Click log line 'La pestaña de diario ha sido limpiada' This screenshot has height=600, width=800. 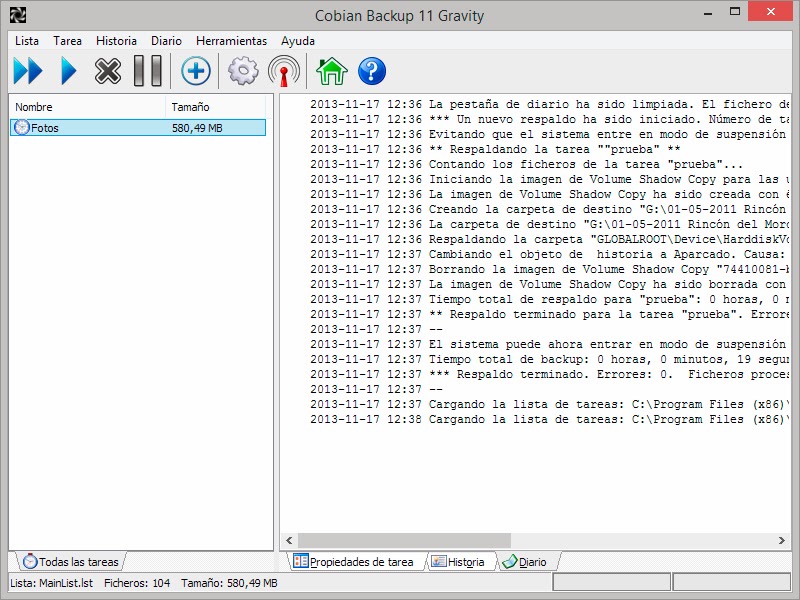549,104
